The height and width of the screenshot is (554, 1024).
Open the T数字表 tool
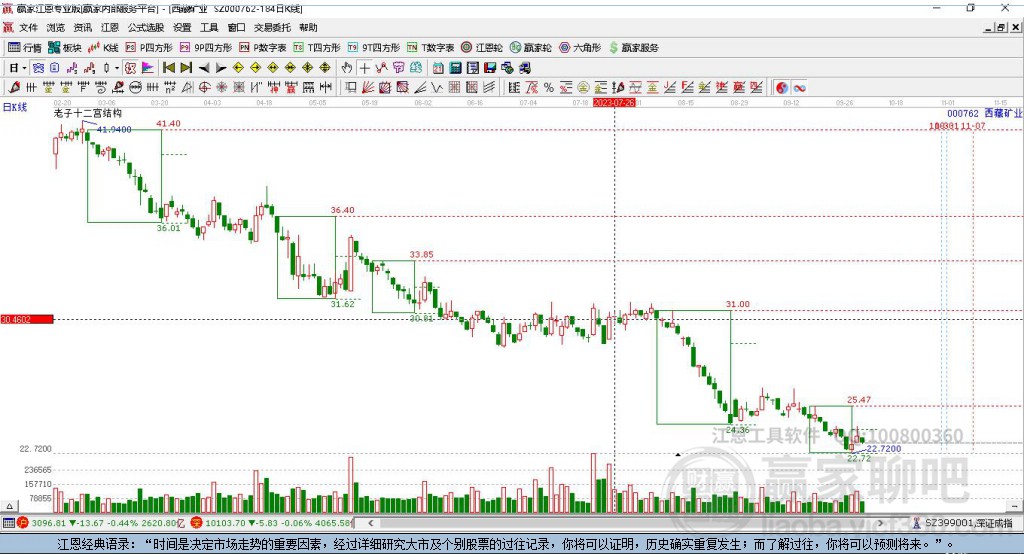(430, 48)
